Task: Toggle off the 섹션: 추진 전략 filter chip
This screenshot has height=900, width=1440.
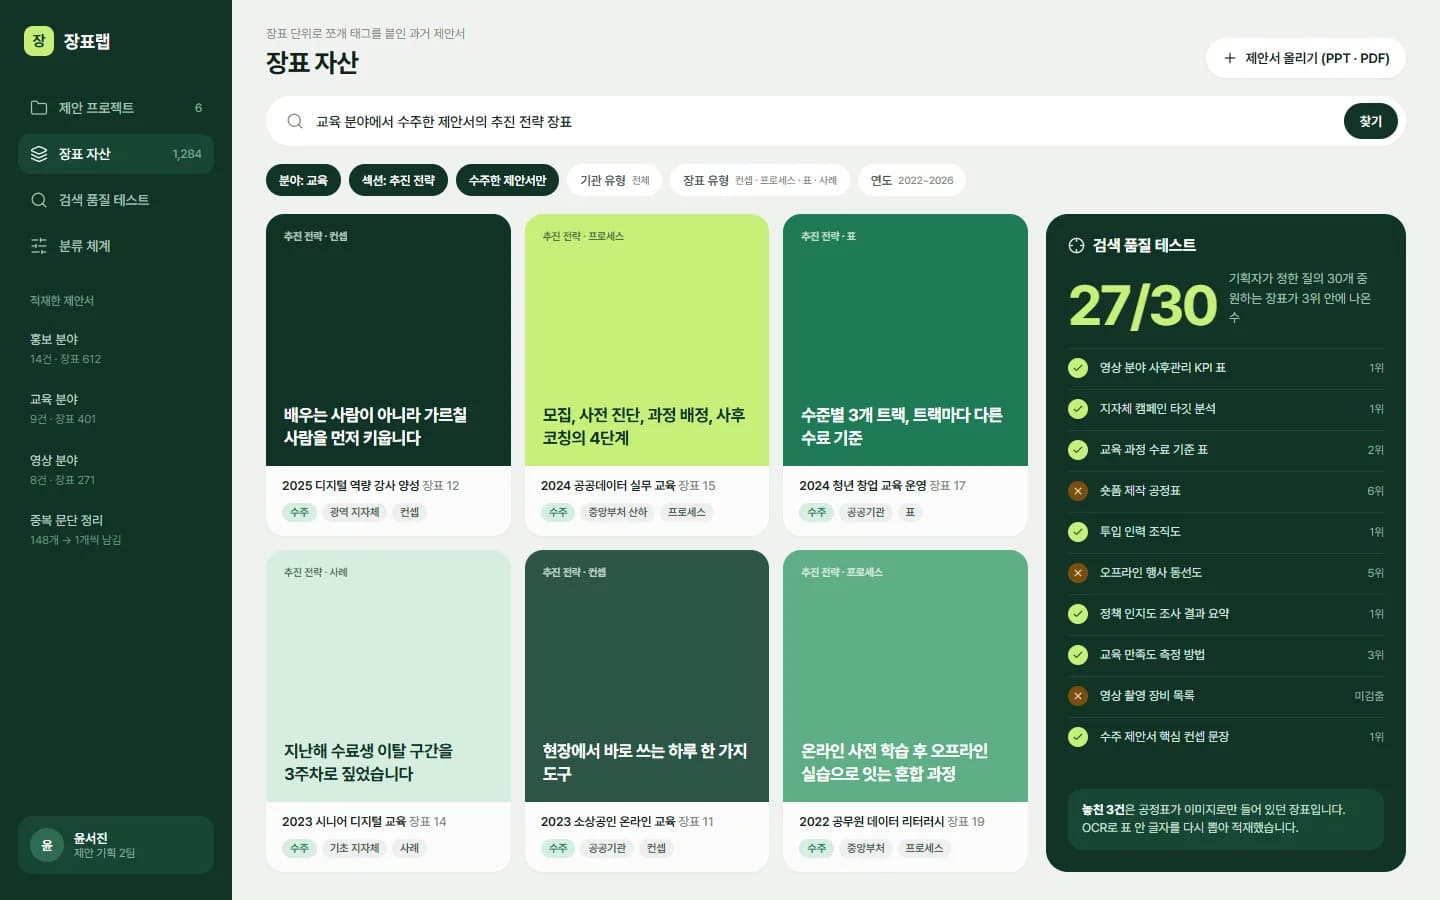Action: point(398,180)
